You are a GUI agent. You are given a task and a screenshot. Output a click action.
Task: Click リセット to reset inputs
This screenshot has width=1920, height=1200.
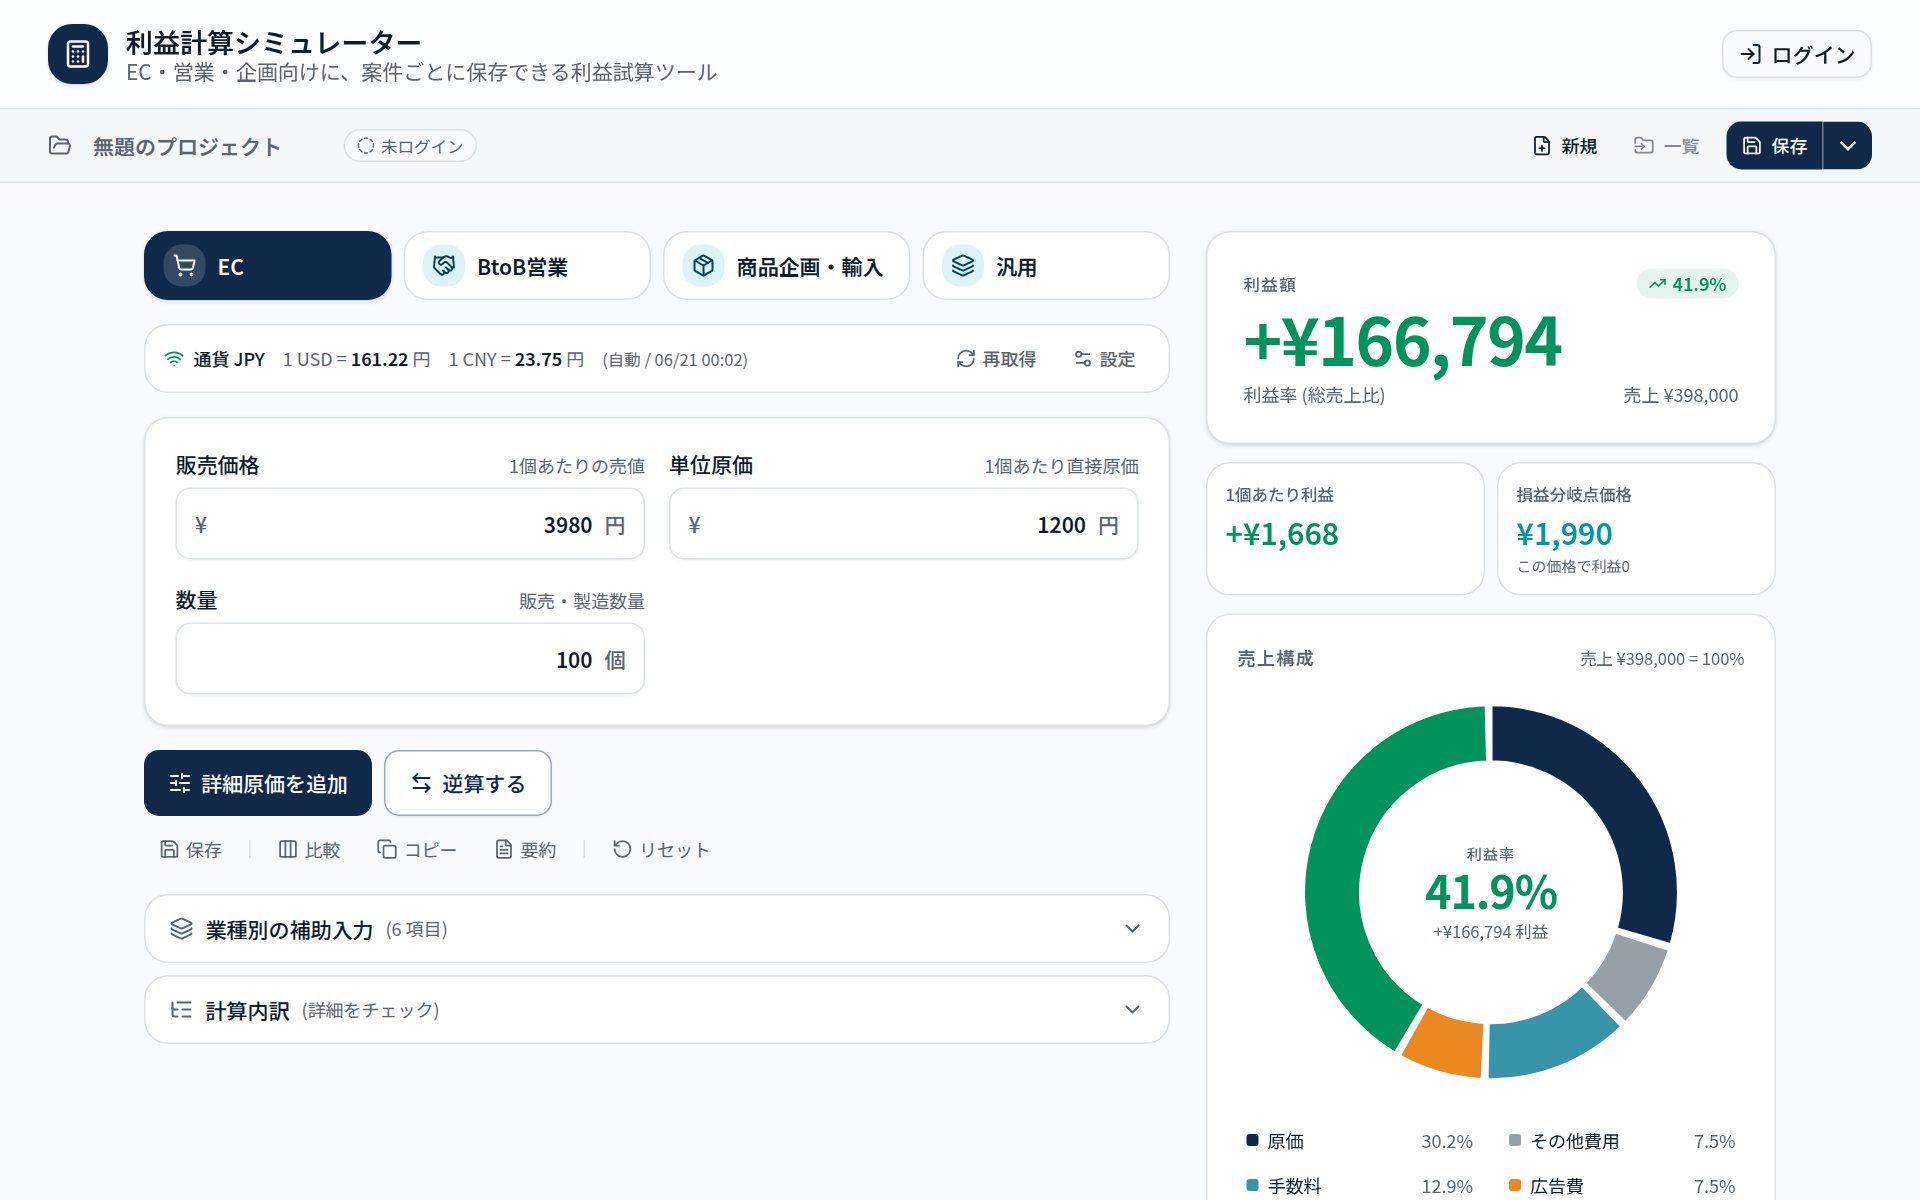(x=661, y=849)
